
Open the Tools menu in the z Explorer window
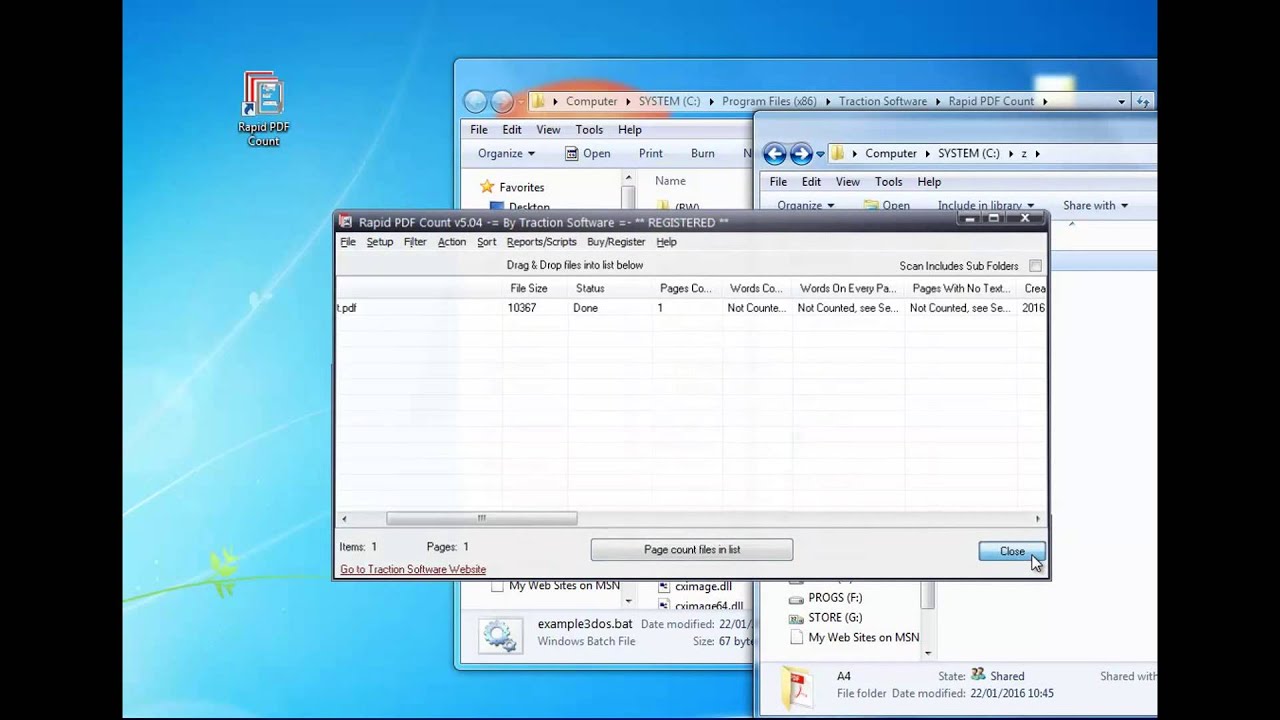[889, 181]
